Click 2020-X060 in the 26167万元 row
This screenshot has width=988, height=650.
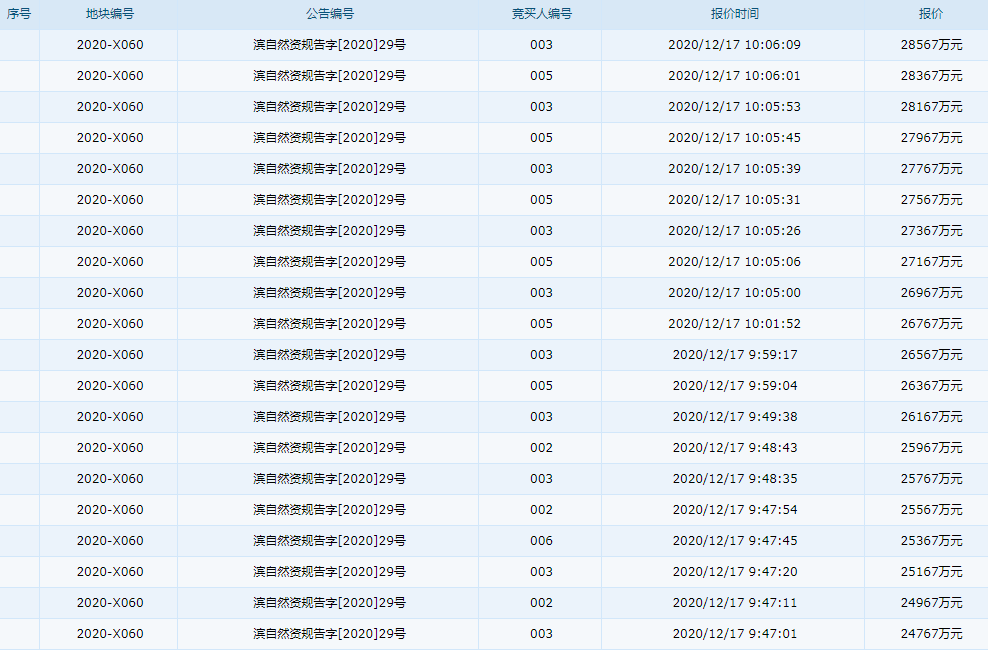110,416
